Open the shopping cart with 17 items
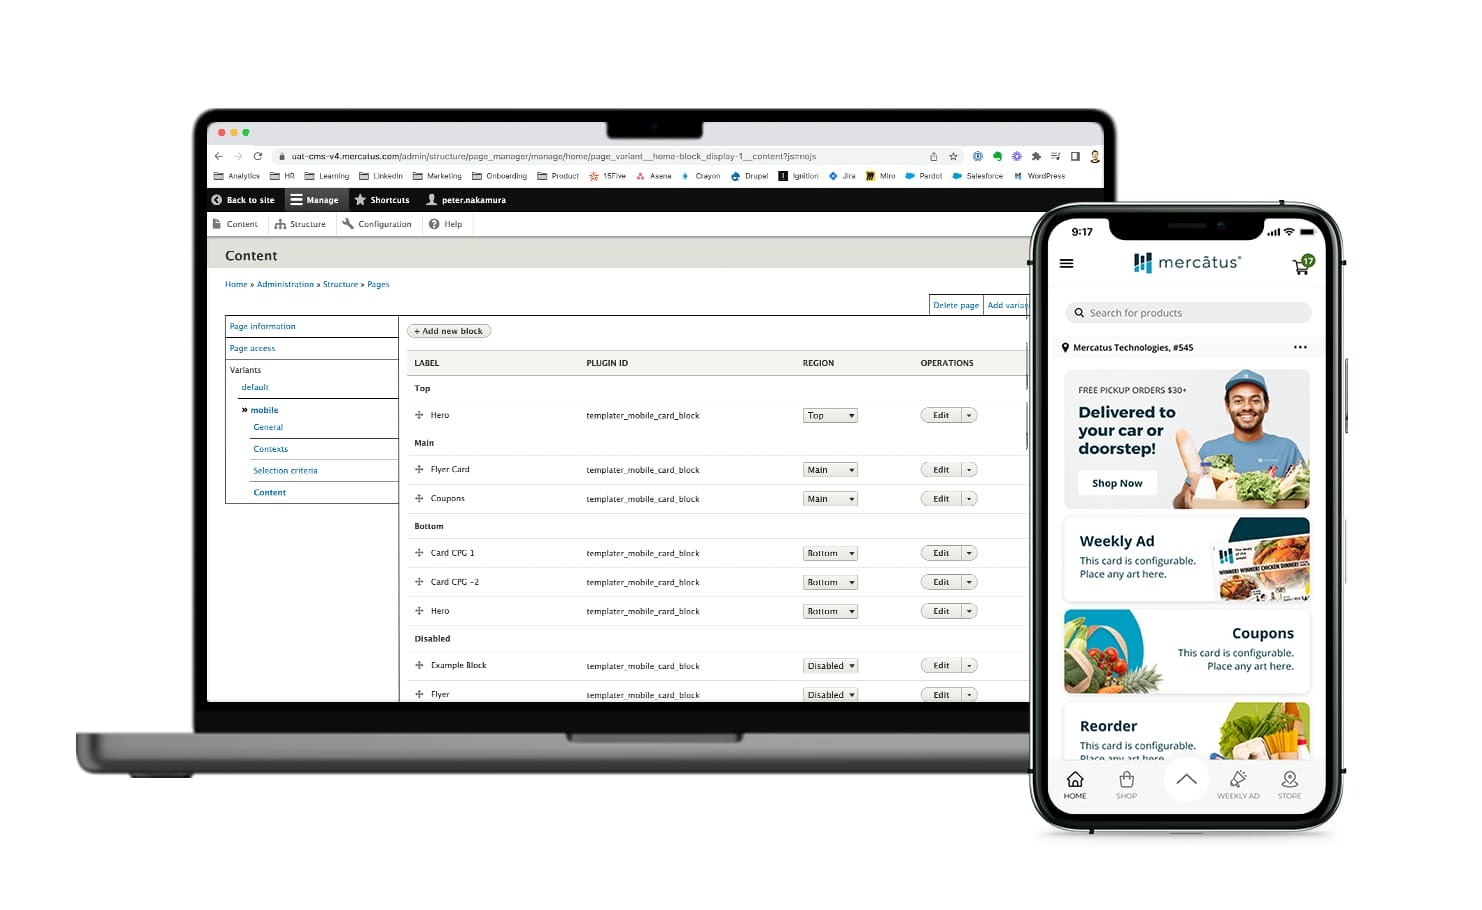Screen dimensions: 1482x910 tap(1301, 266)
